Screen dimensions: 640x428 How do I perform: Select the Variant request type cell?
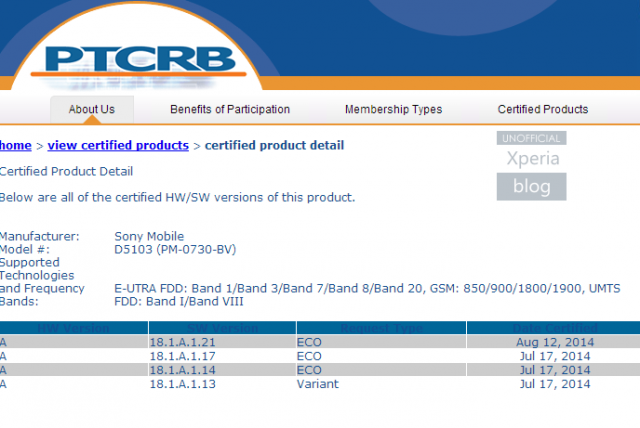pyautogui.click(x=318, y=384)
